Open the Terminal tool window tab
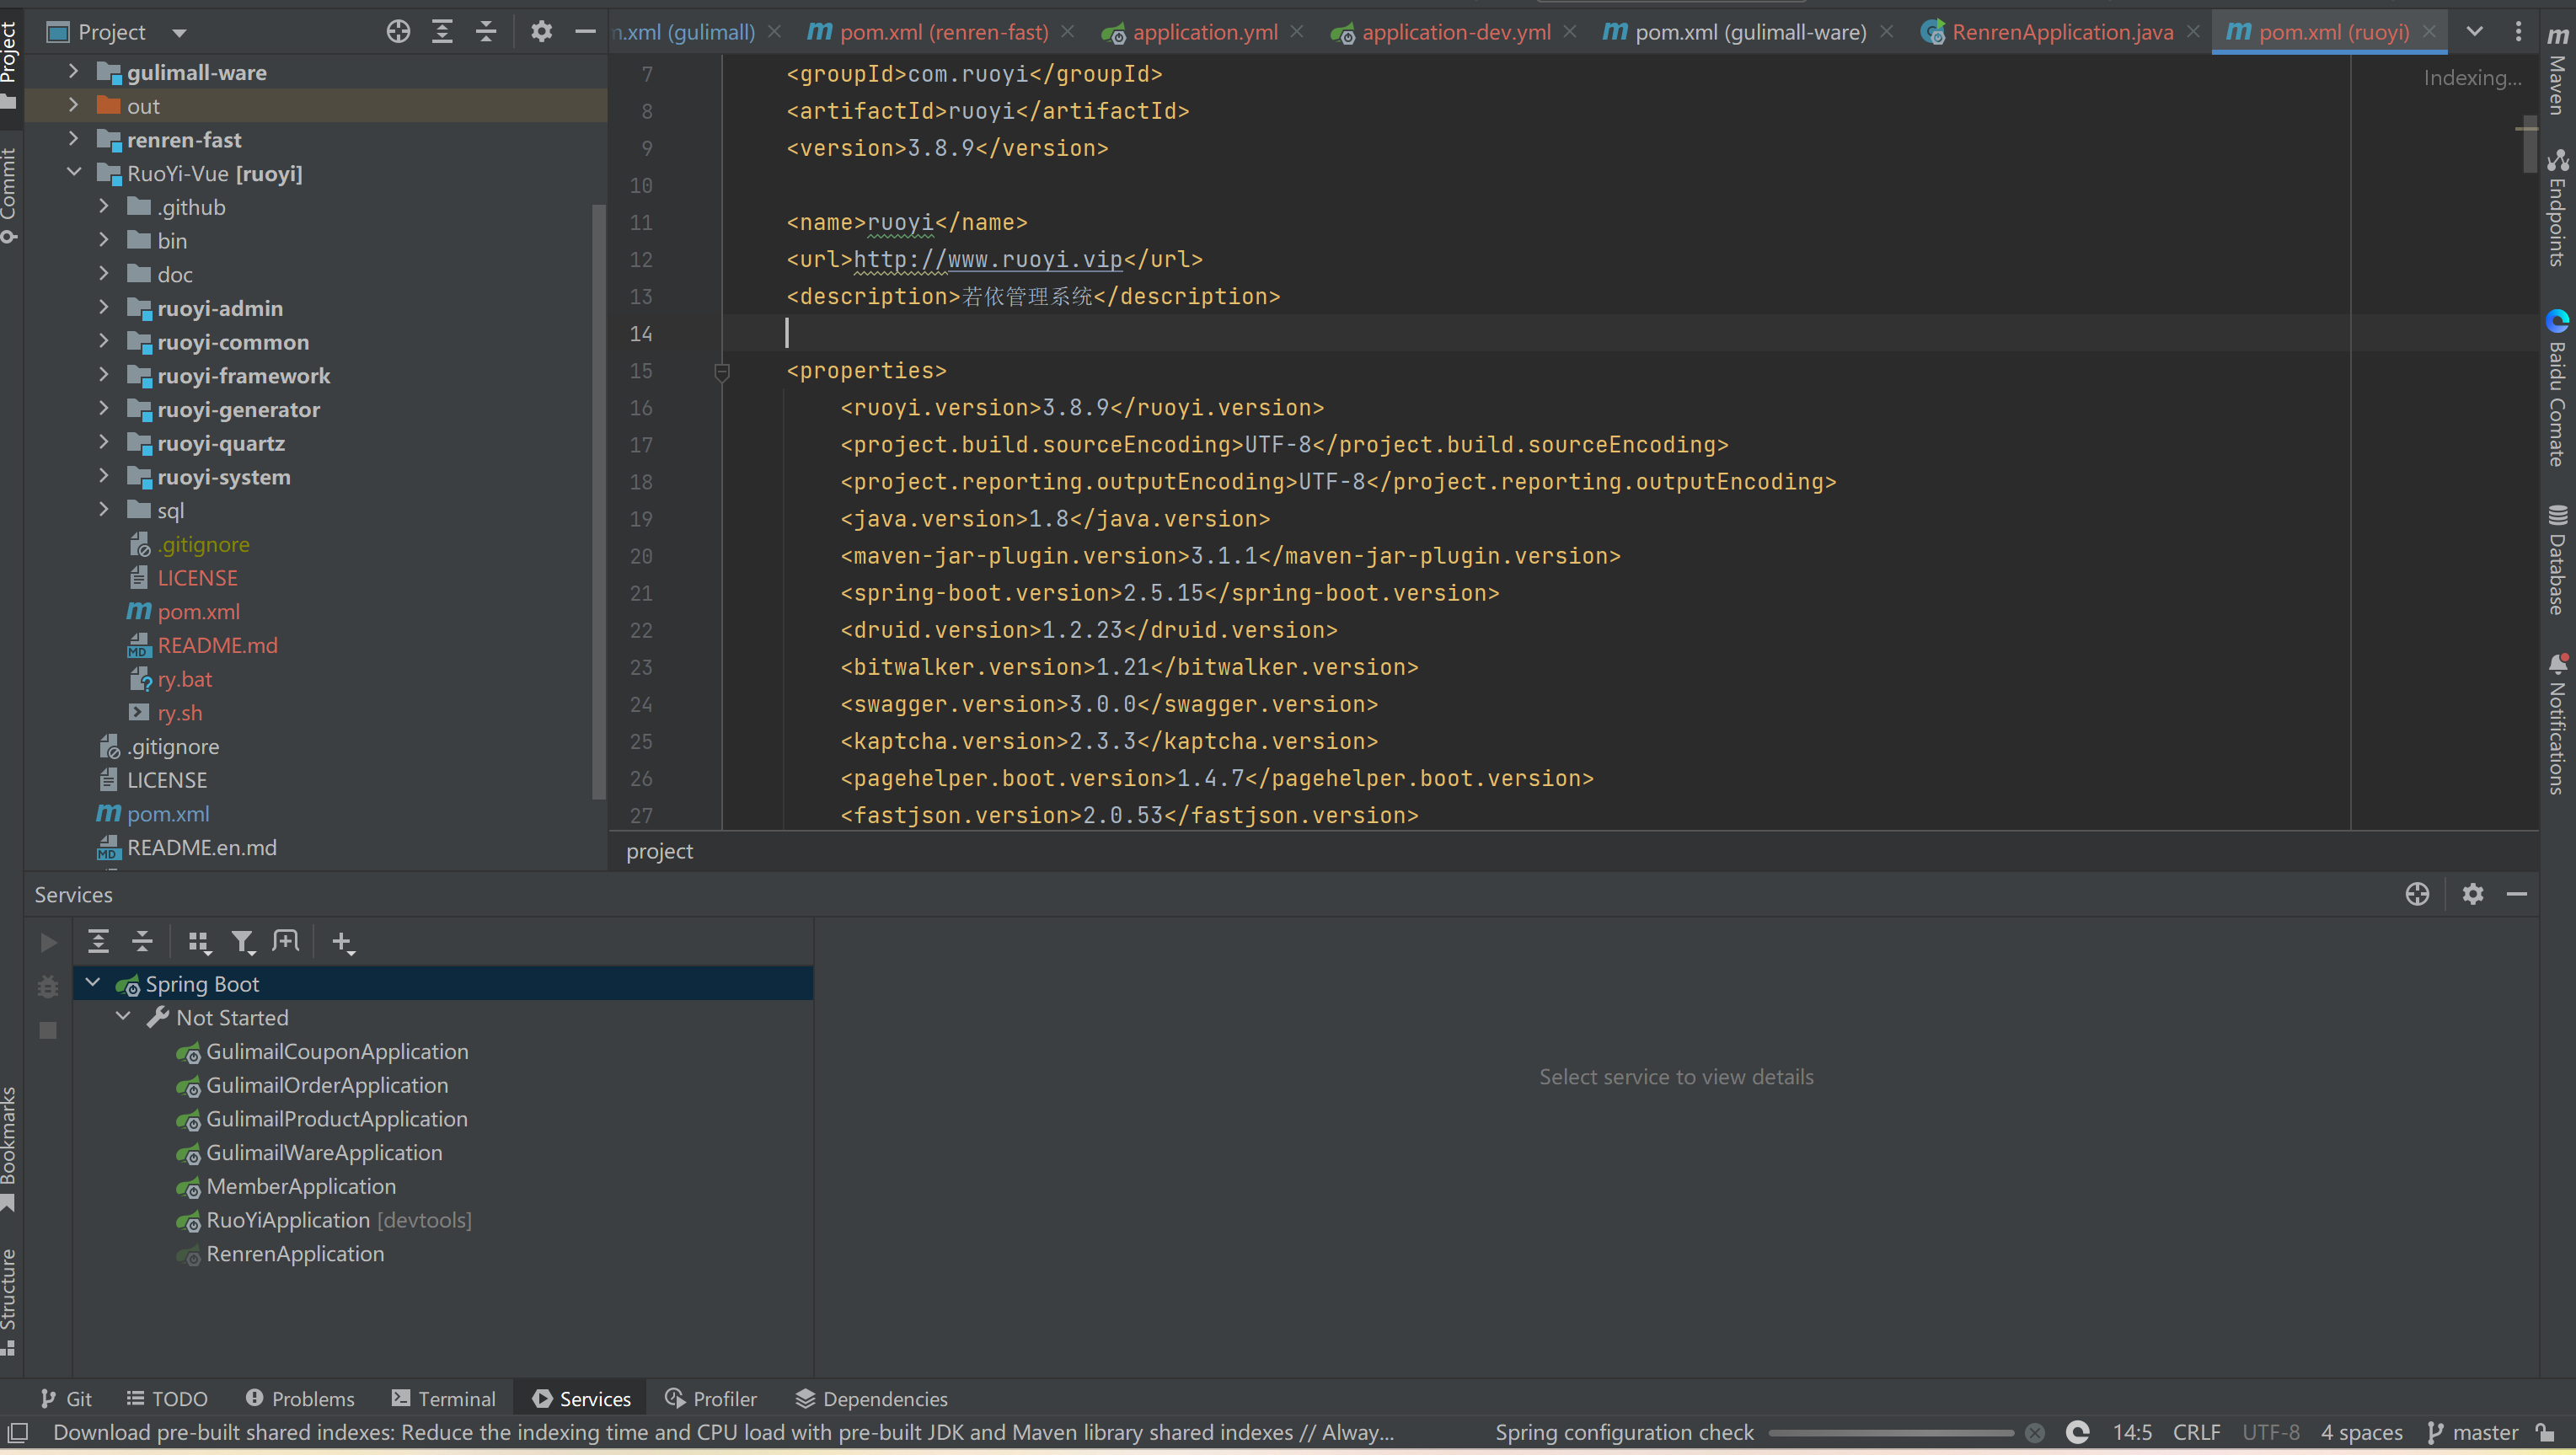This screenshot has width=2576, height=1455. 443,1398
